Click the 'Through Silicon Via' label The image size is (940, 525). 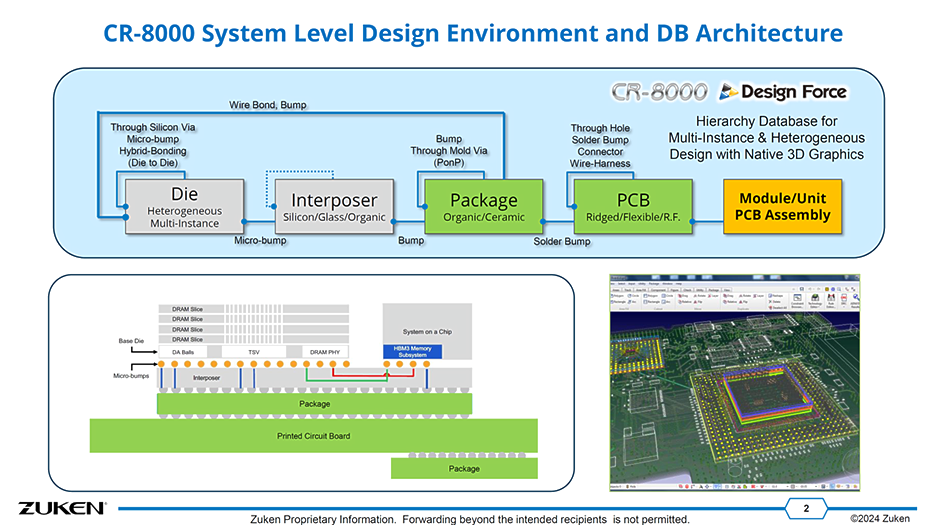coord(153,127)
